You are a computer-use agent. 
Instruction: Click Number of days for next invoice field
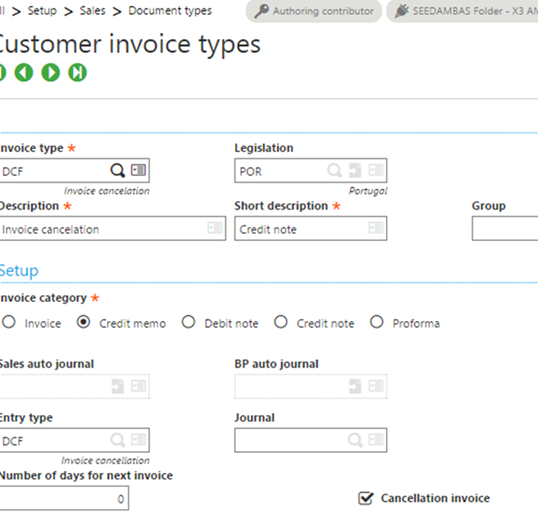(x=64, y=498)
